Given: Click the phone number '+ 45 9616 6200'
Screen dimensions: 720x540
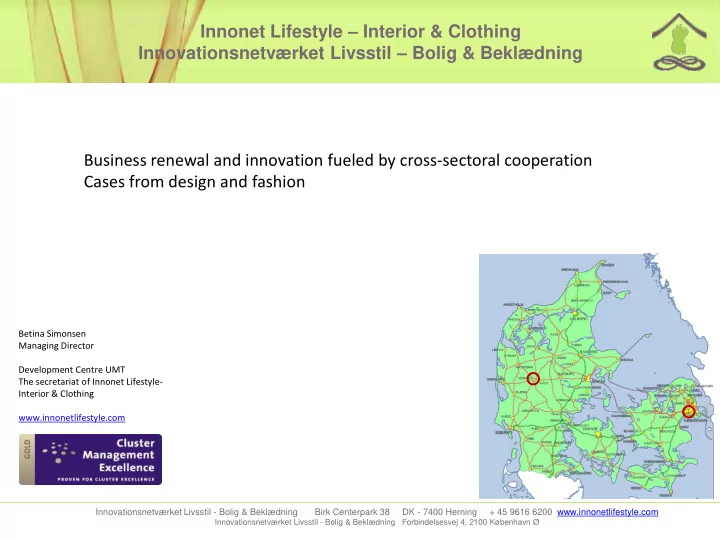Looking at the screenshot, I should [x=521, y=512].
